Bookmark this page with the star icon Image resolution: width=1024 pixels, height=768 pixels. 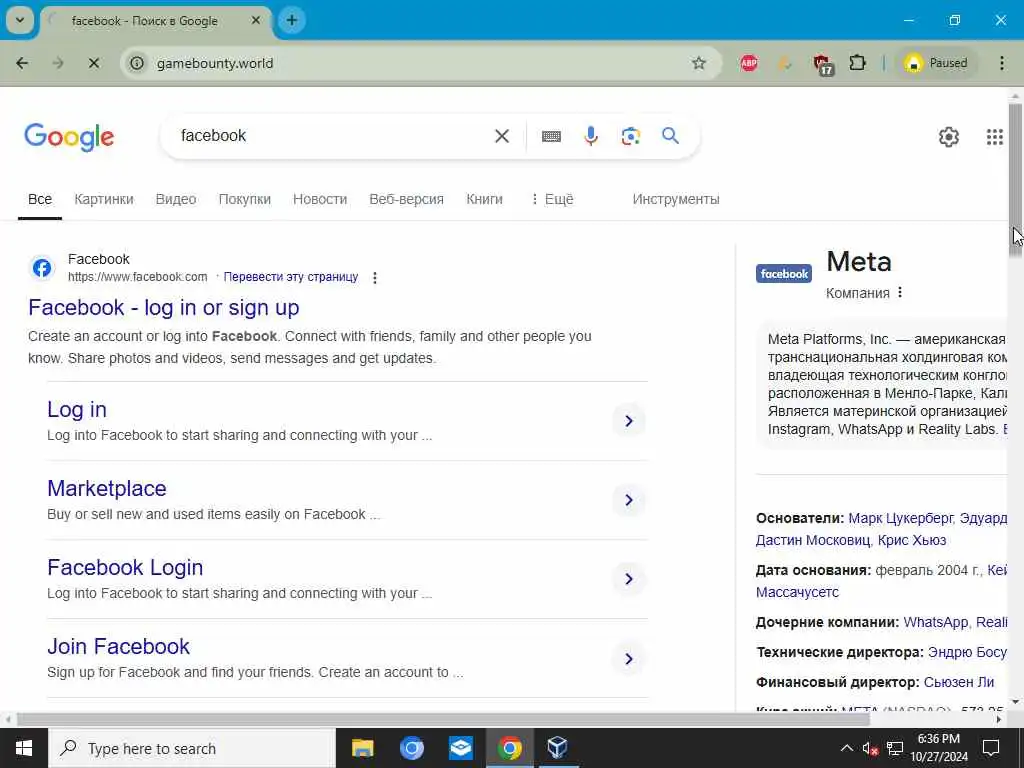pyautogui.click(x=699, y=63)
